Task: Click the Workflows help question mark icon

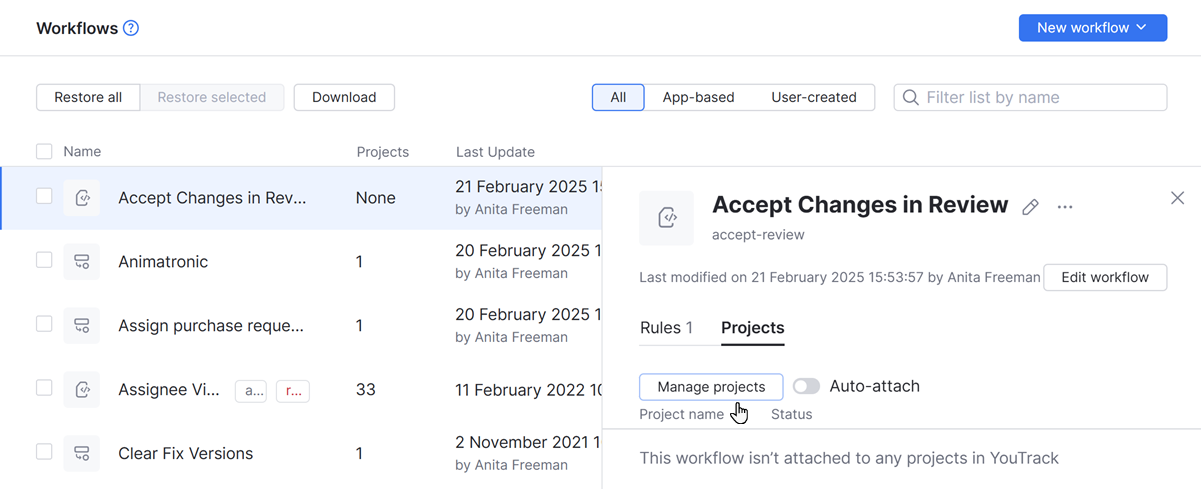Action: (x=131, y=28)
